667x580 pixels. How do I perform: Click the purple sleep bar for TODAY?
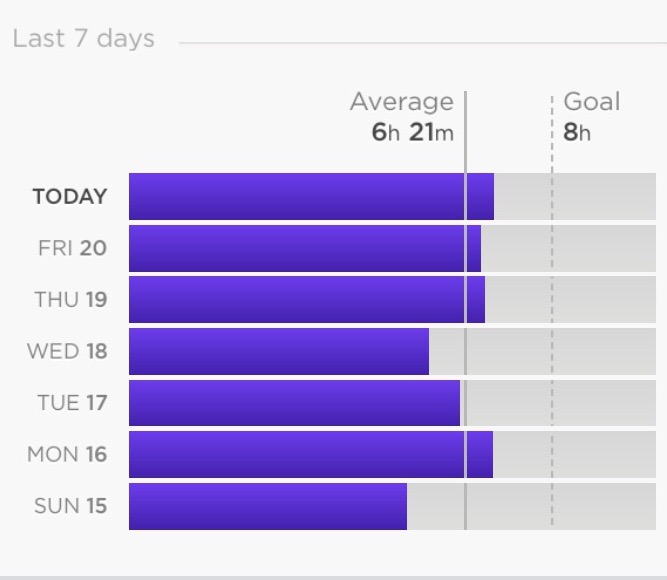point(310,197)
